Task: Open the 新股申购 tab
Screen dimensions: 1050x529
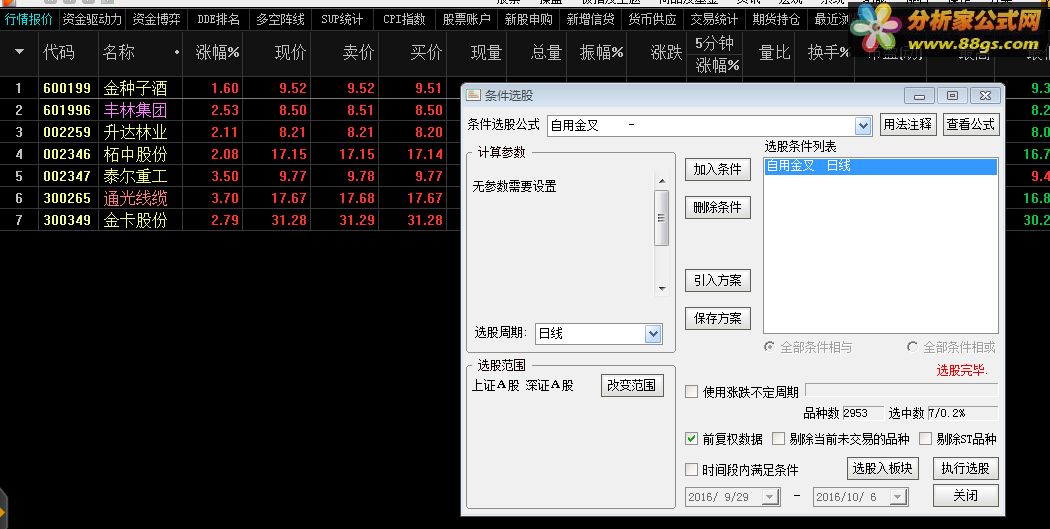Action: coord(528,19)
